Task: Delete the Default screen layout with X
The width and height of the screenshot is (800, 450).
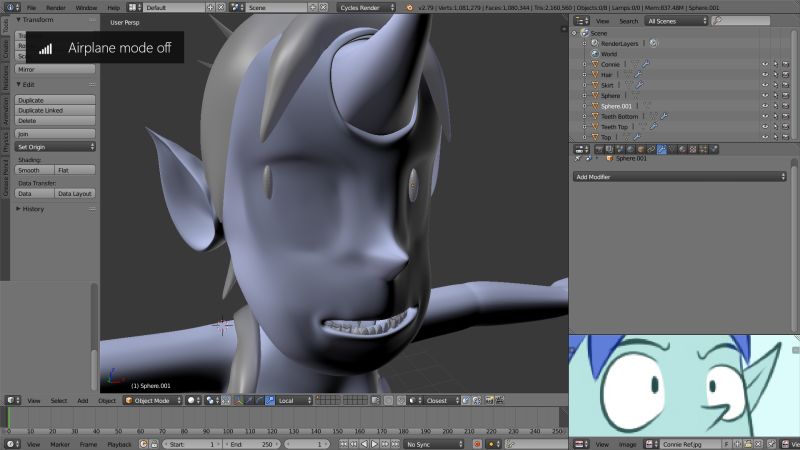Action: click(x=221, y=8)
